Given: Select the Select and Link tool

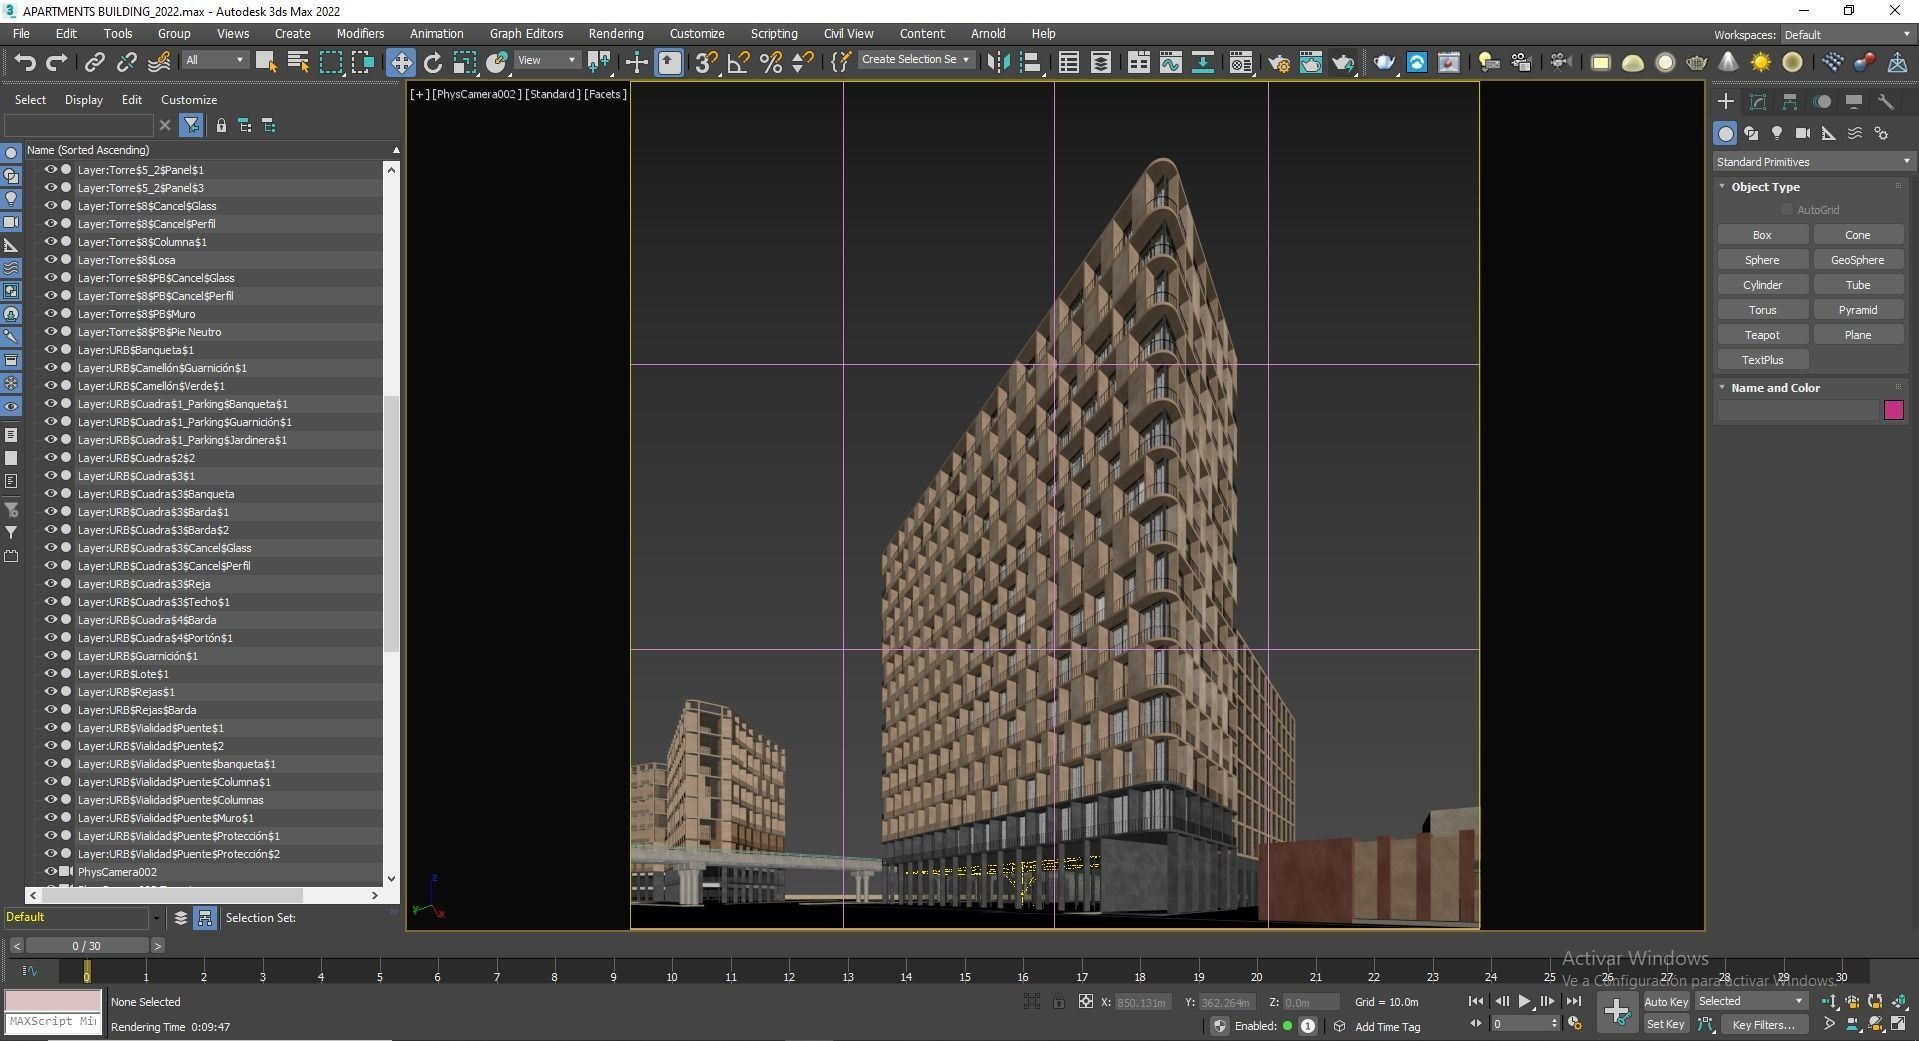Looking at the screenshot, I should tap(94, 62).
